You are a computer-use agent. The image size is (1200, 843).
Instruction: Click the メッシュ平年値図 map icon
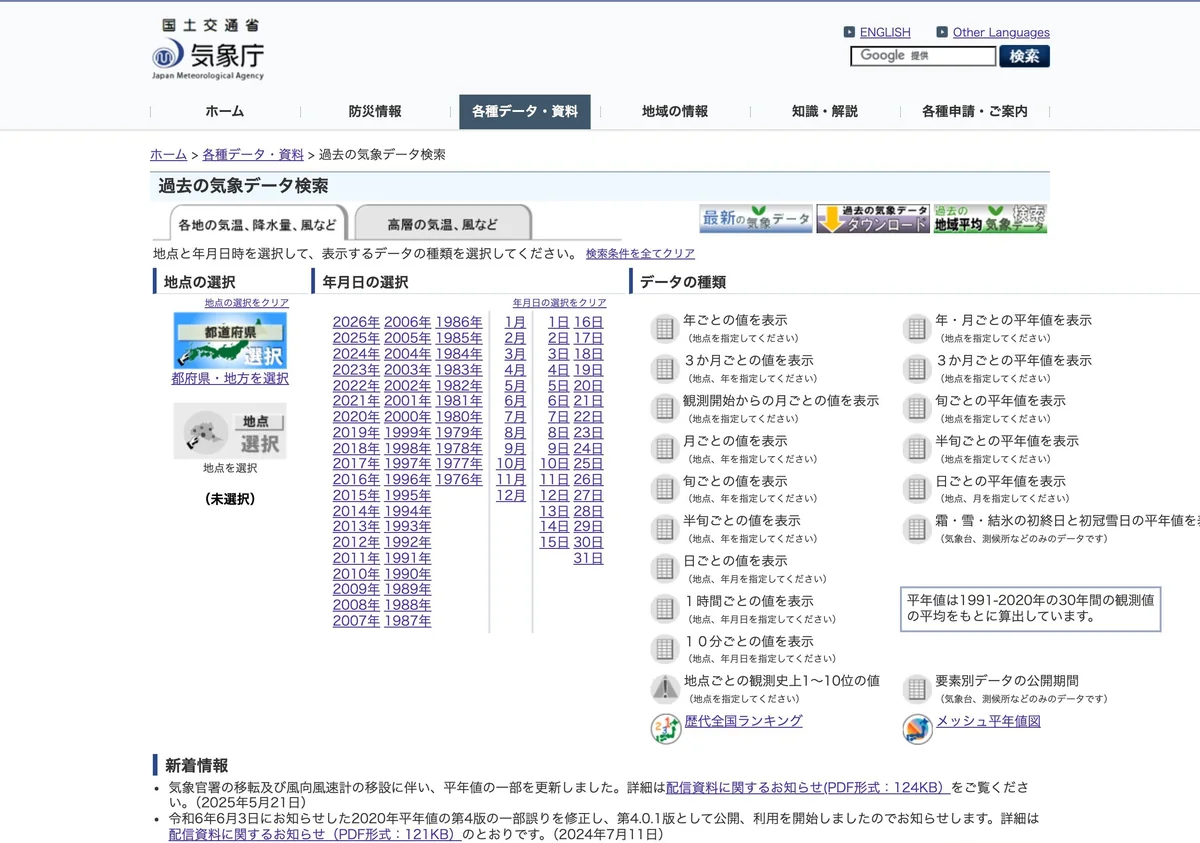(917, 728)
